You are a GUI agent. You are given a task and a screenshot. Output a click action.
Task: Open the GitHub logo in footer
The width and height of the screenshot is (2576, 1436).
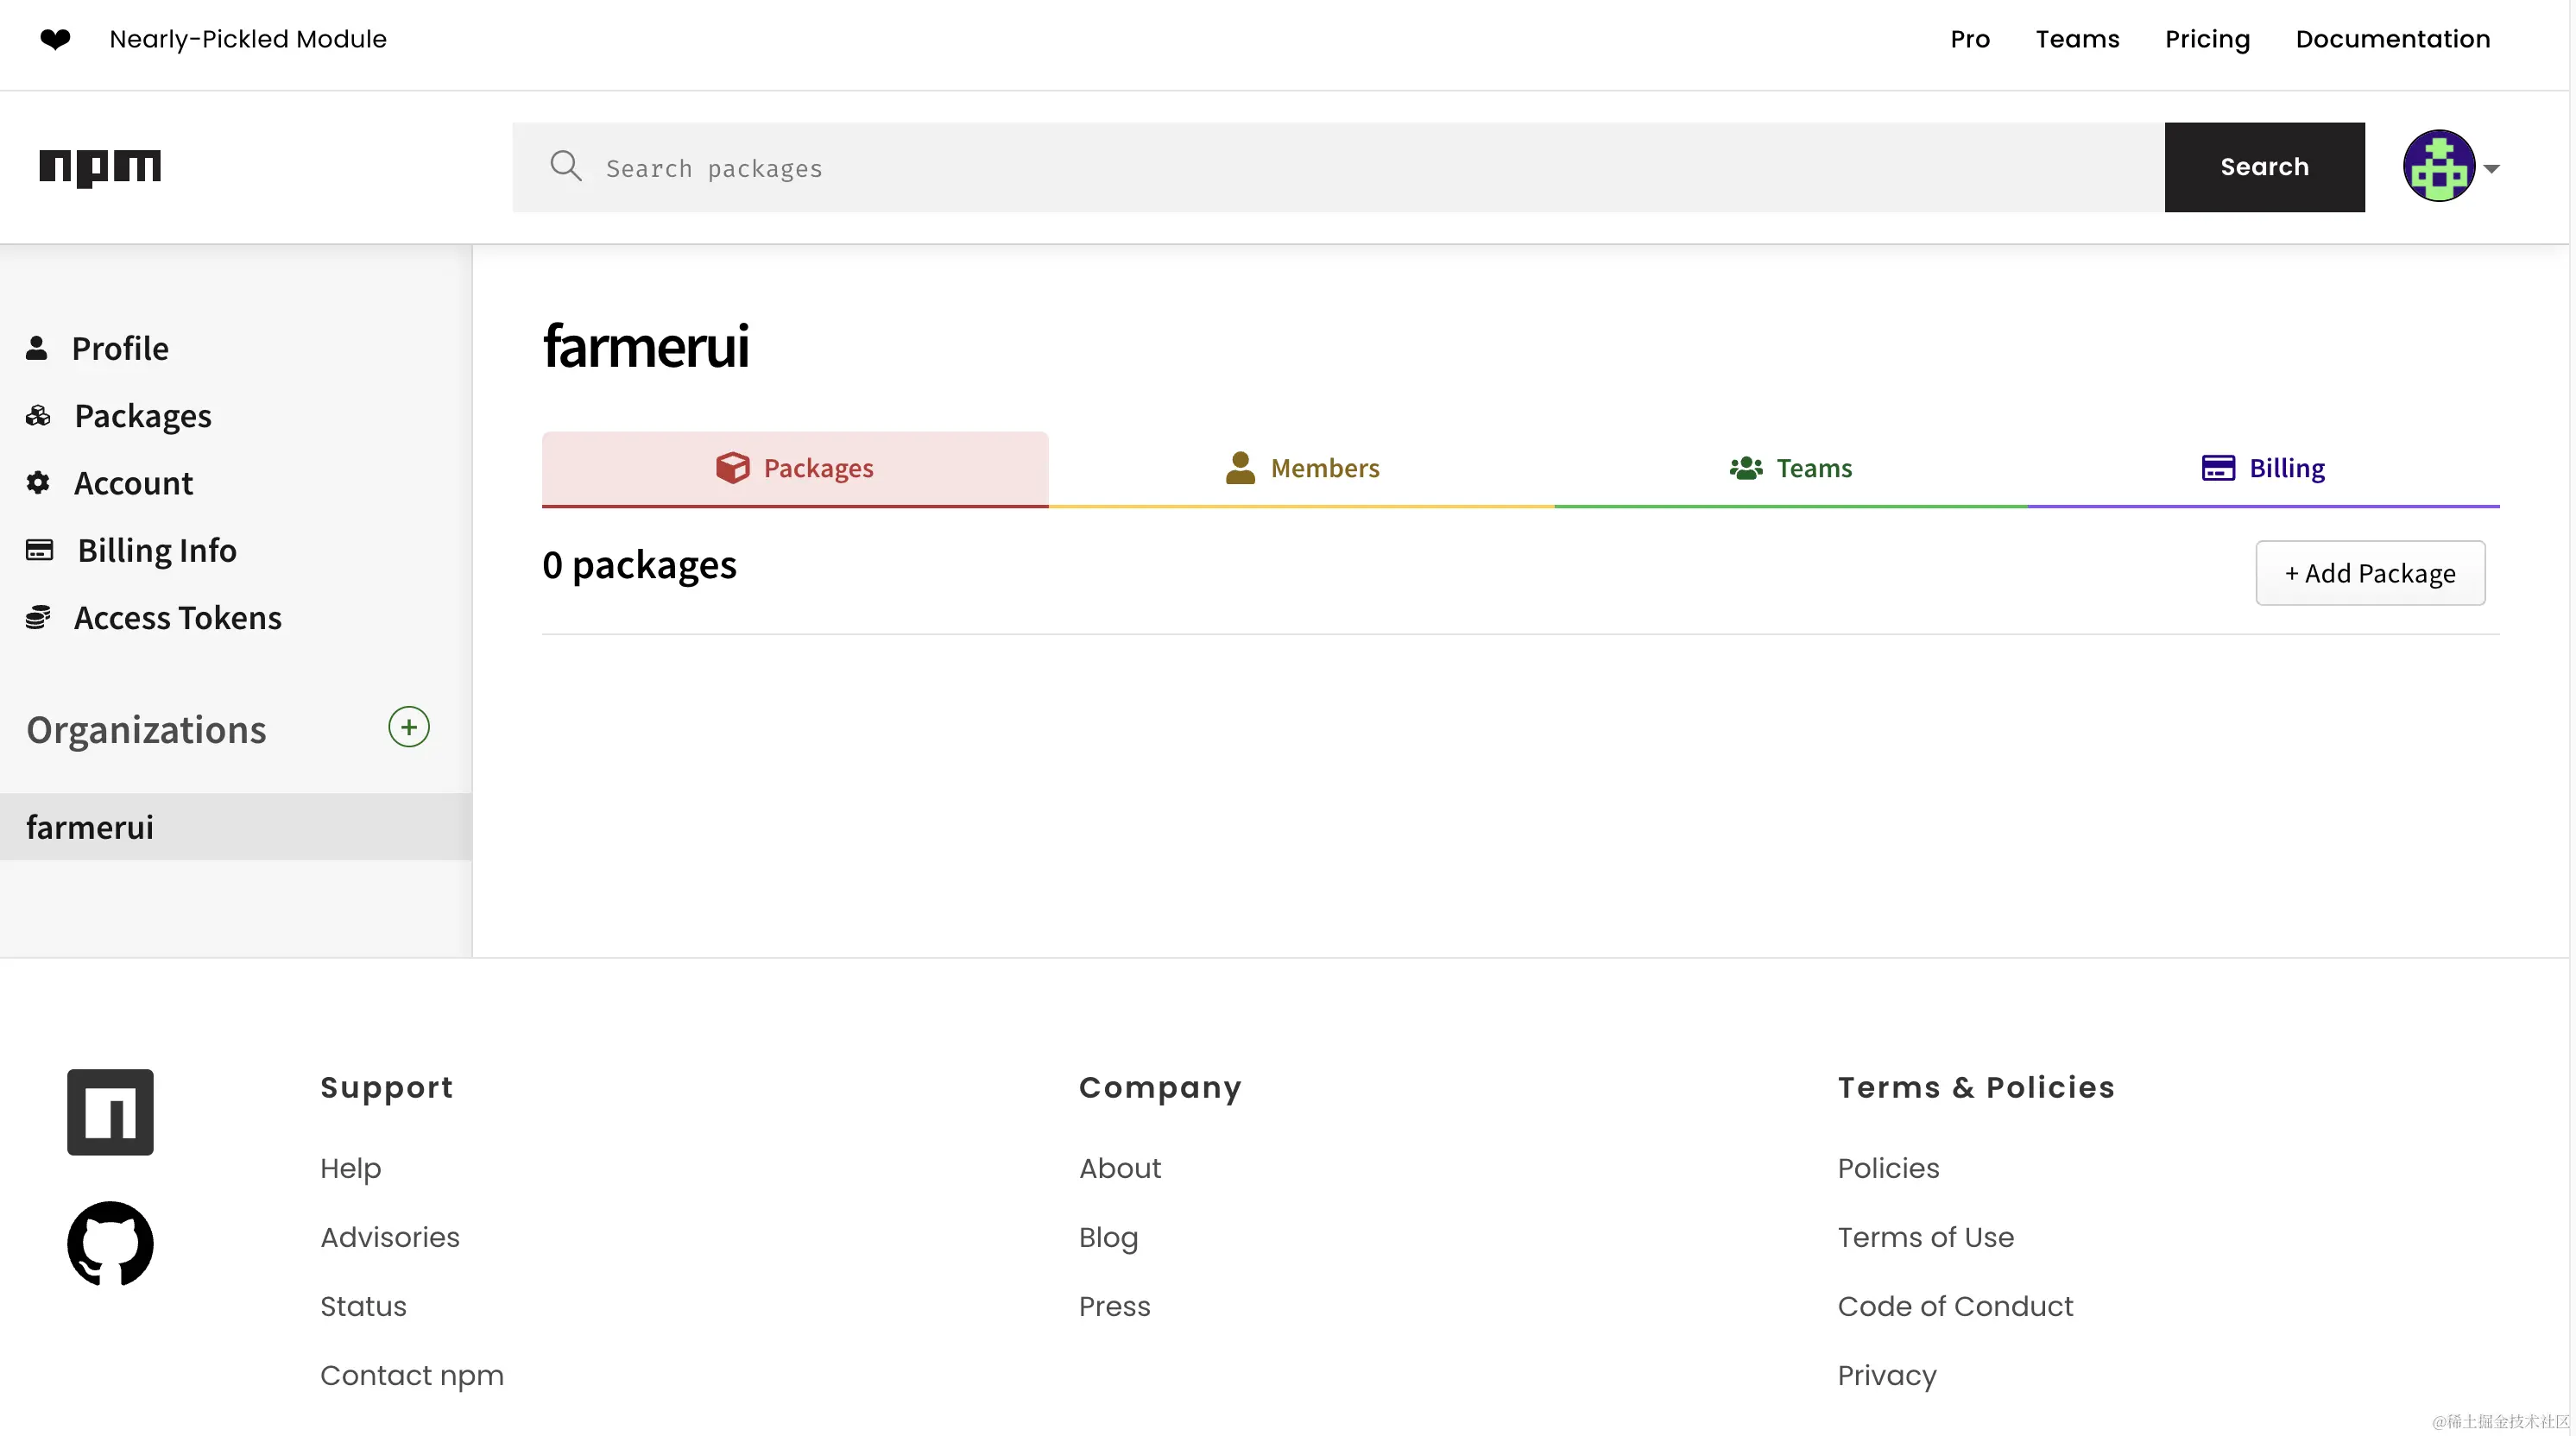tap(110, 1243)
